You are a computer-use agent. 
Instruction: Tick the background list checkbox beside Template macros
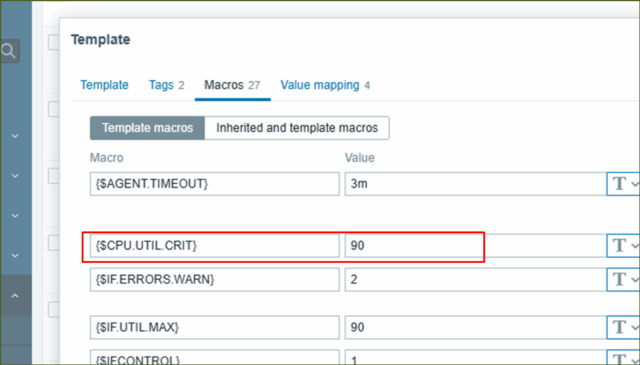coord(53,109)
